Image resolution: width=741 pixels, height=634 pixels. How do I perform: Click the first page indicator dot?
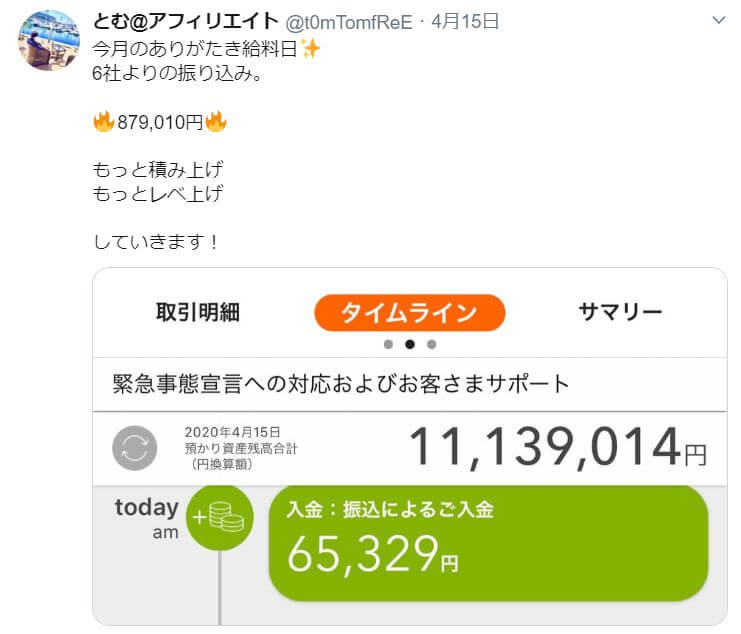(x=388, y=344)
